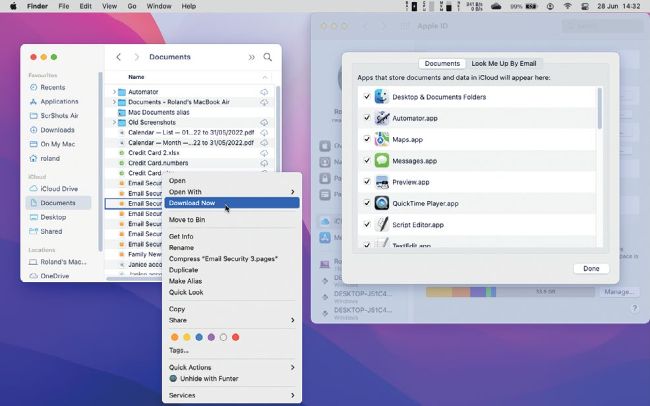The width and height of the screenshot is (650, 406).
Task: Open the Finder Go menu
Action: click(132, 6)
